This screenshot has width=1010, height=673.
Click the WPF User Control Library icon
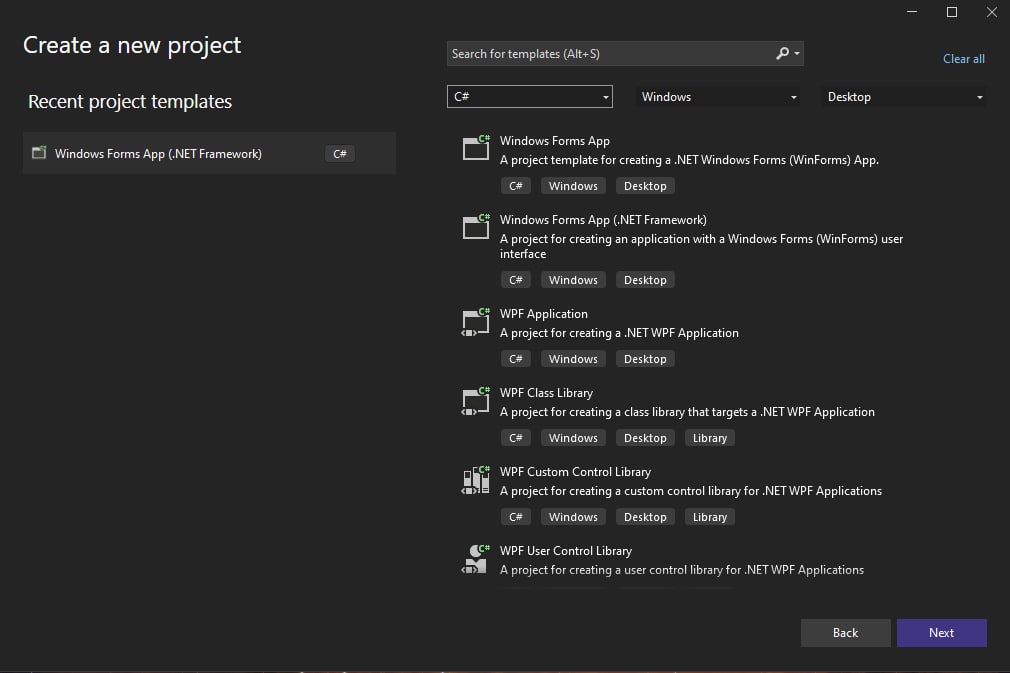[x=476, y=559]
